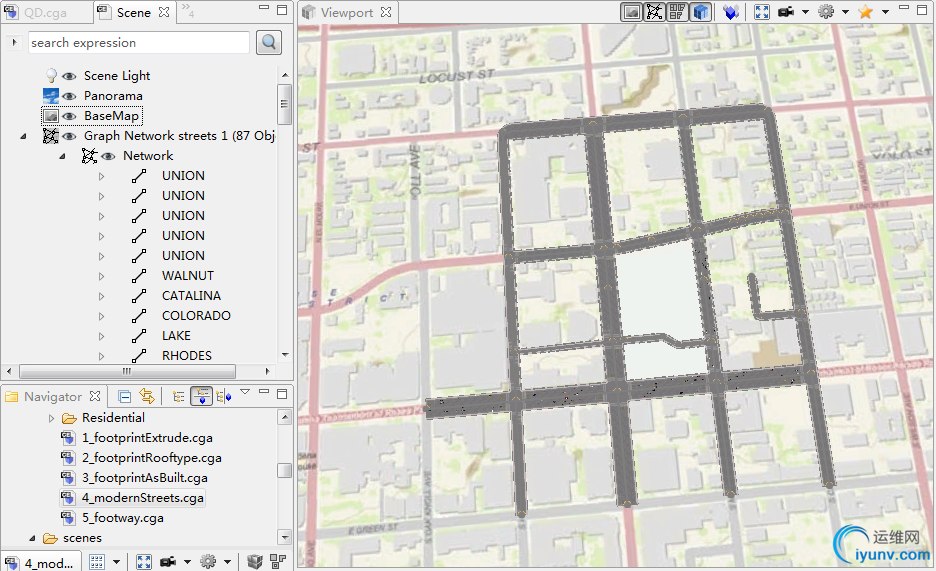Expand the WALNUT street node
Screen dimensions: 936x571
101,276
